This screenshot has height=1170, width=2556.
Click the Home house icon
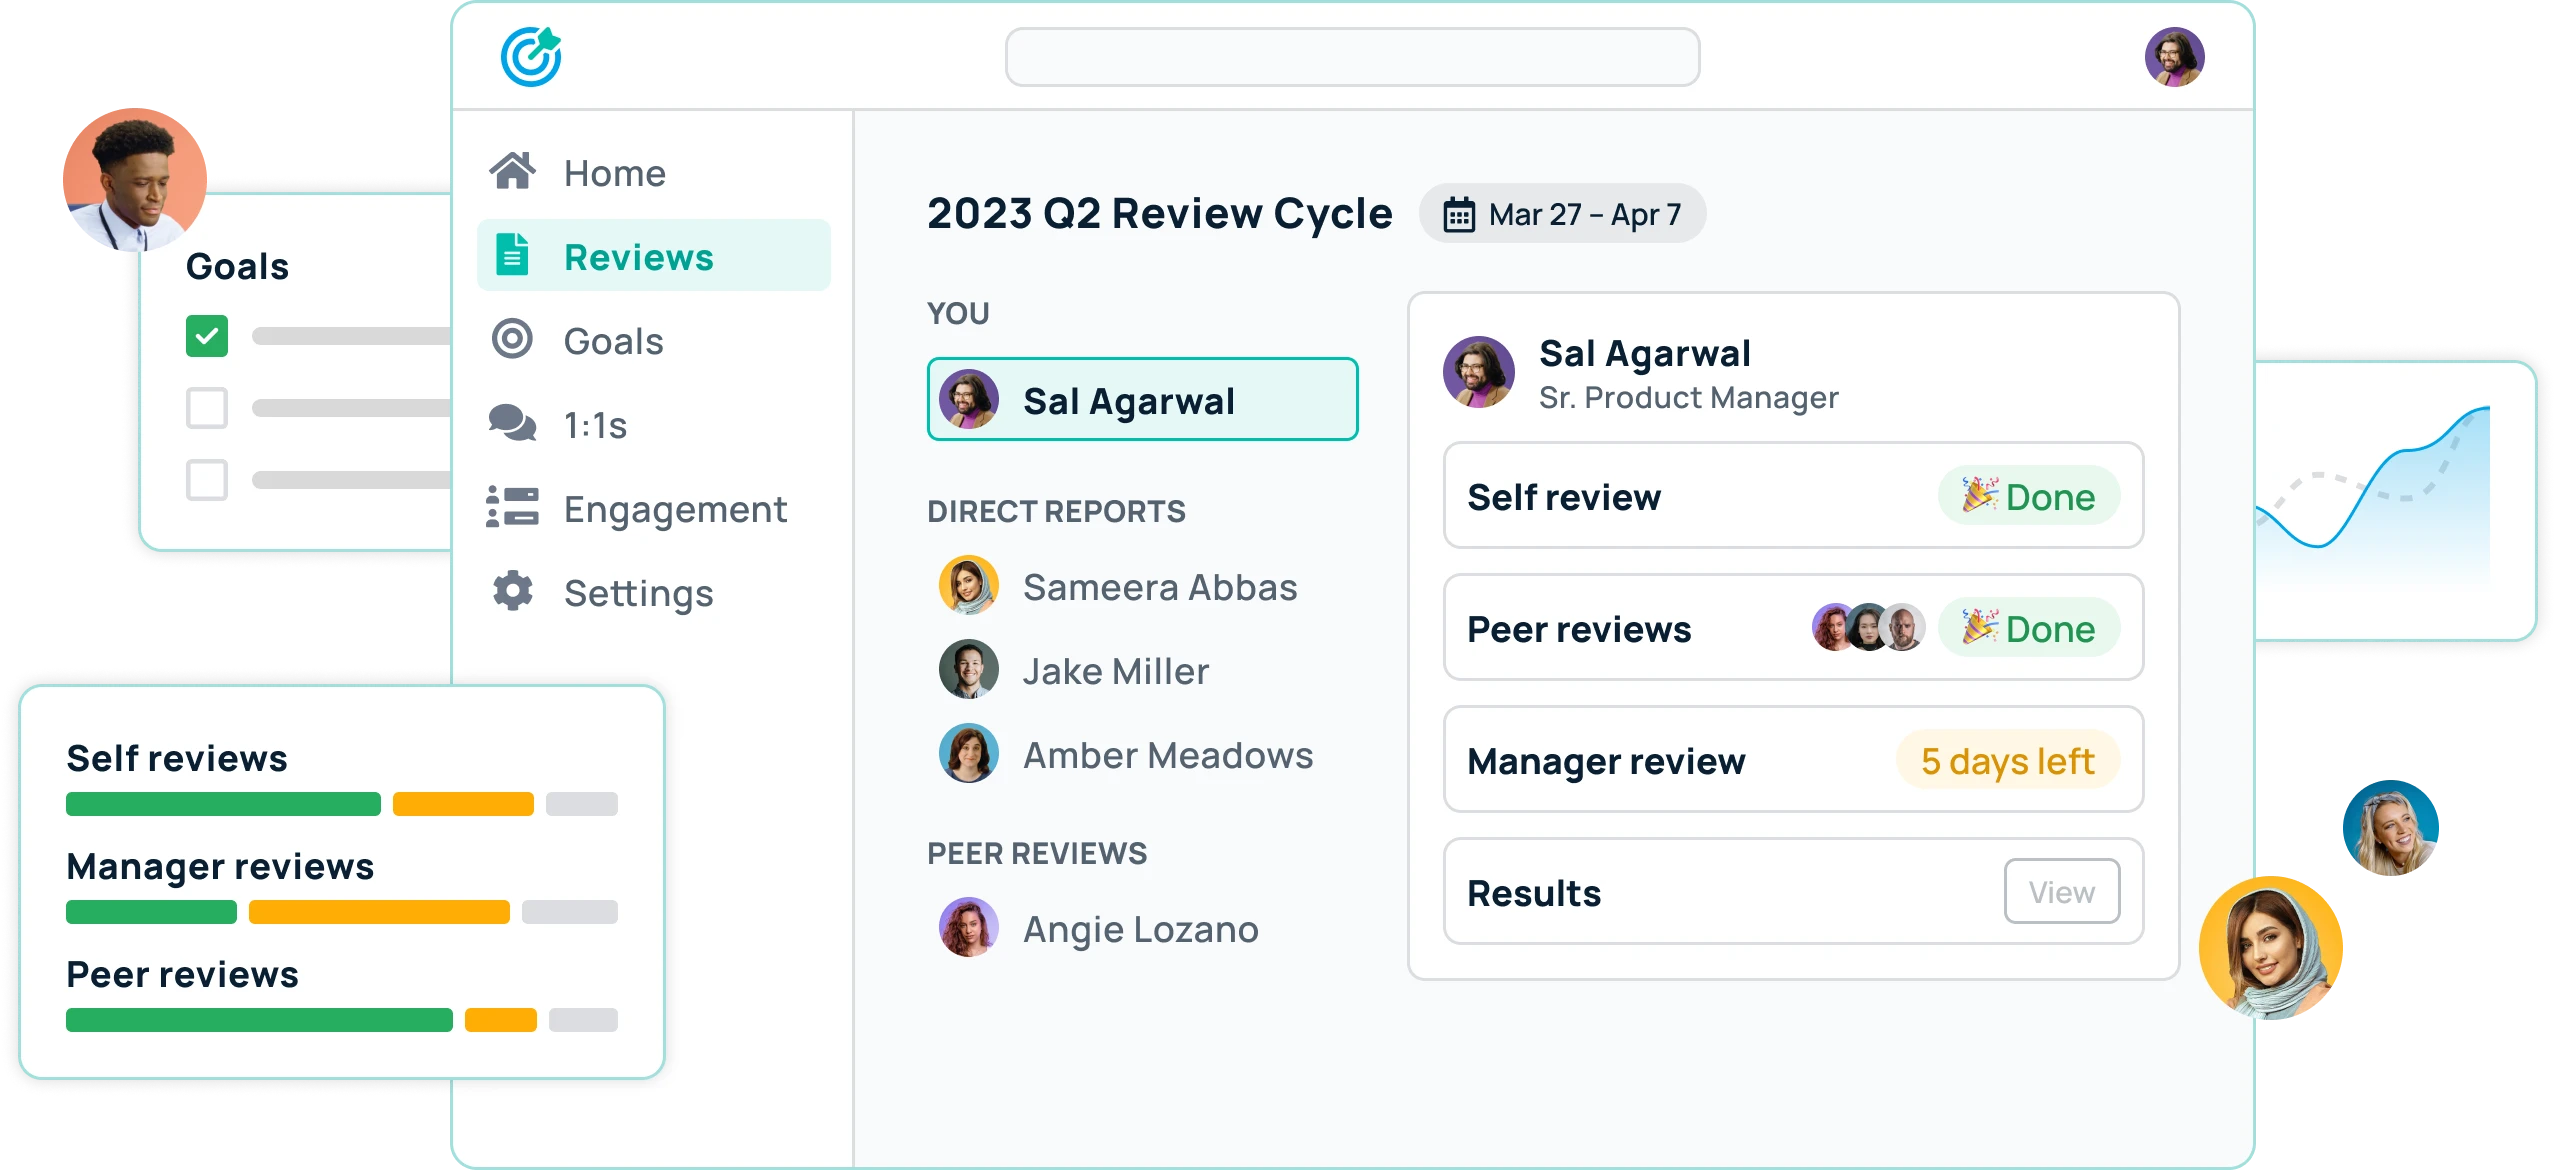coord(512,172)
